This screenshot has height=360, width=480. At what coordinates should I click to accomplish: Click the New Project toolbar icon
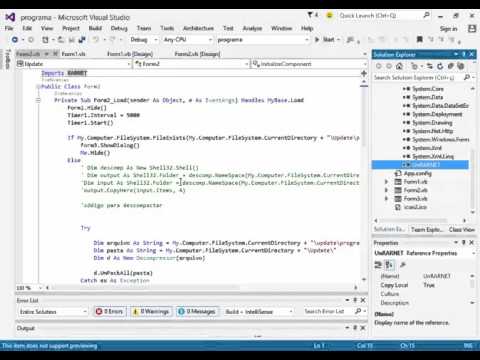coord(45,40)
